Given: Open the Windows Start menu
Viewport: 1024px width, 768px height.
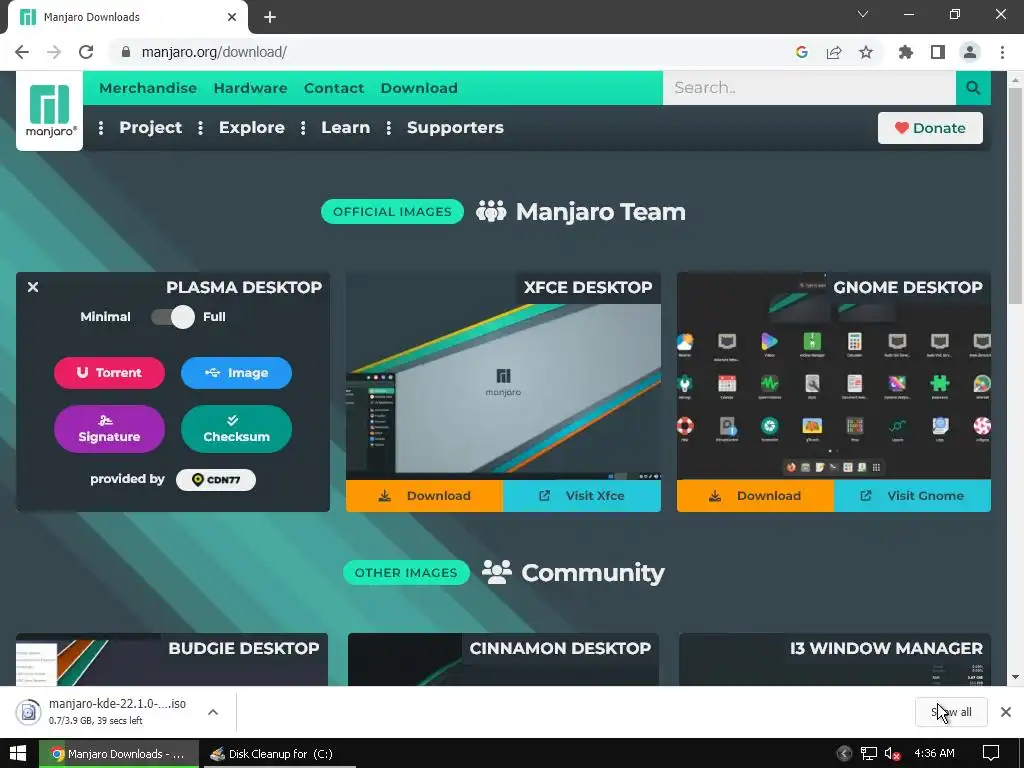Looking at the screenshot, I should (18, 754).
